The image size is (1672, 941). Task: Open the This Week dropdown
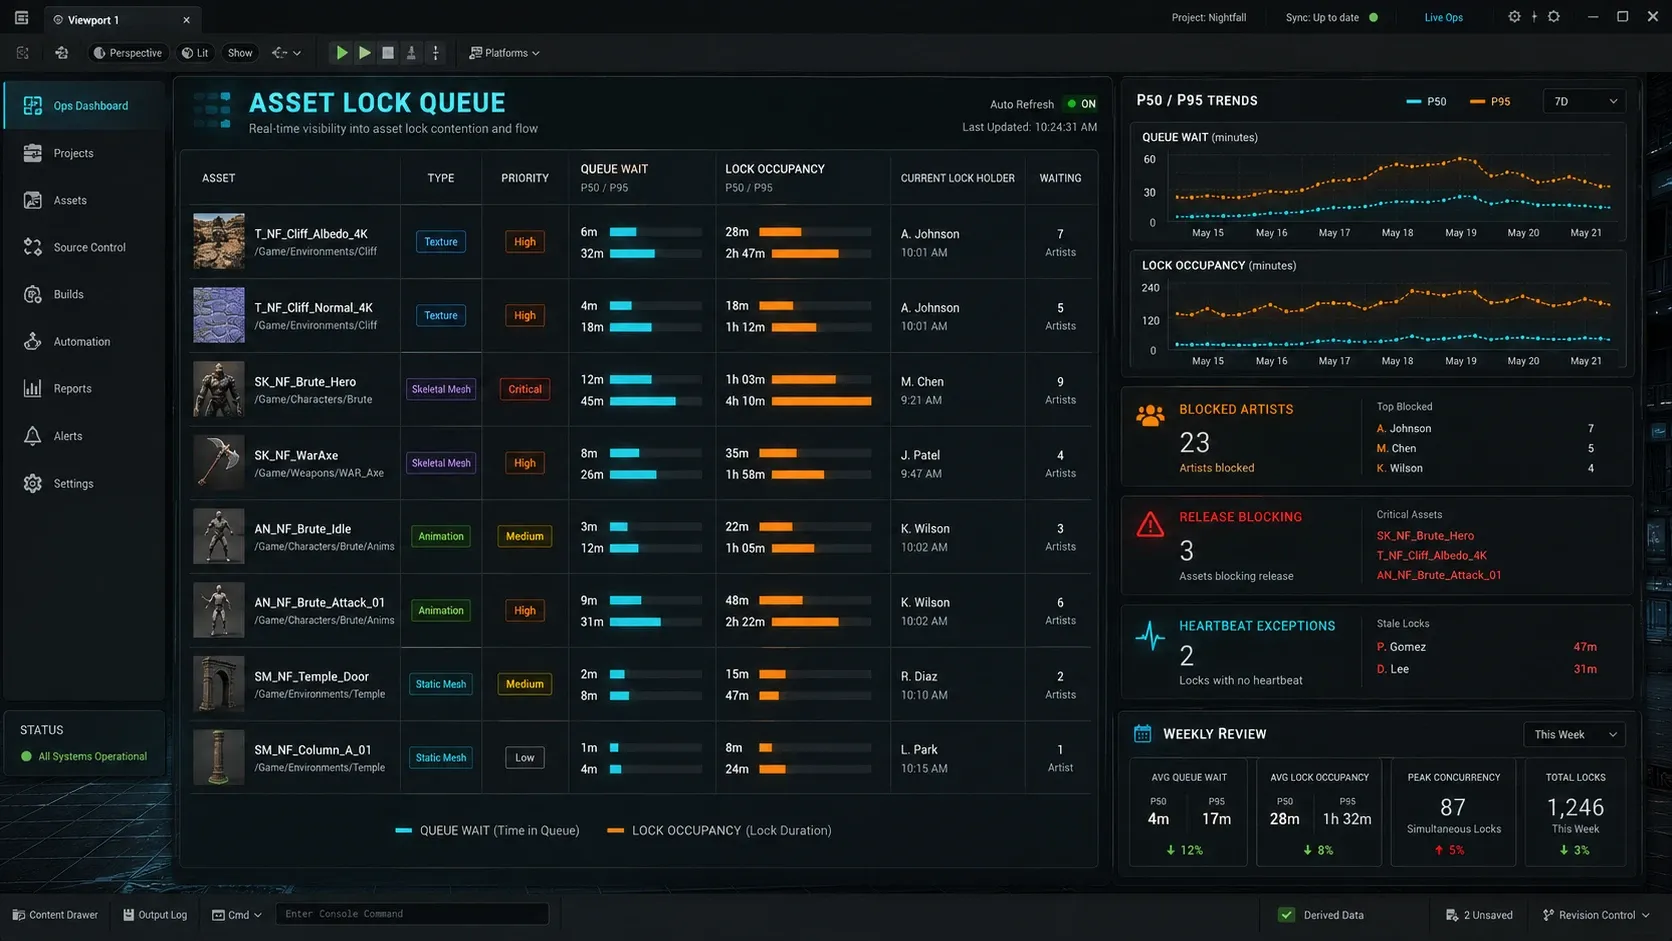[1575, 735]
